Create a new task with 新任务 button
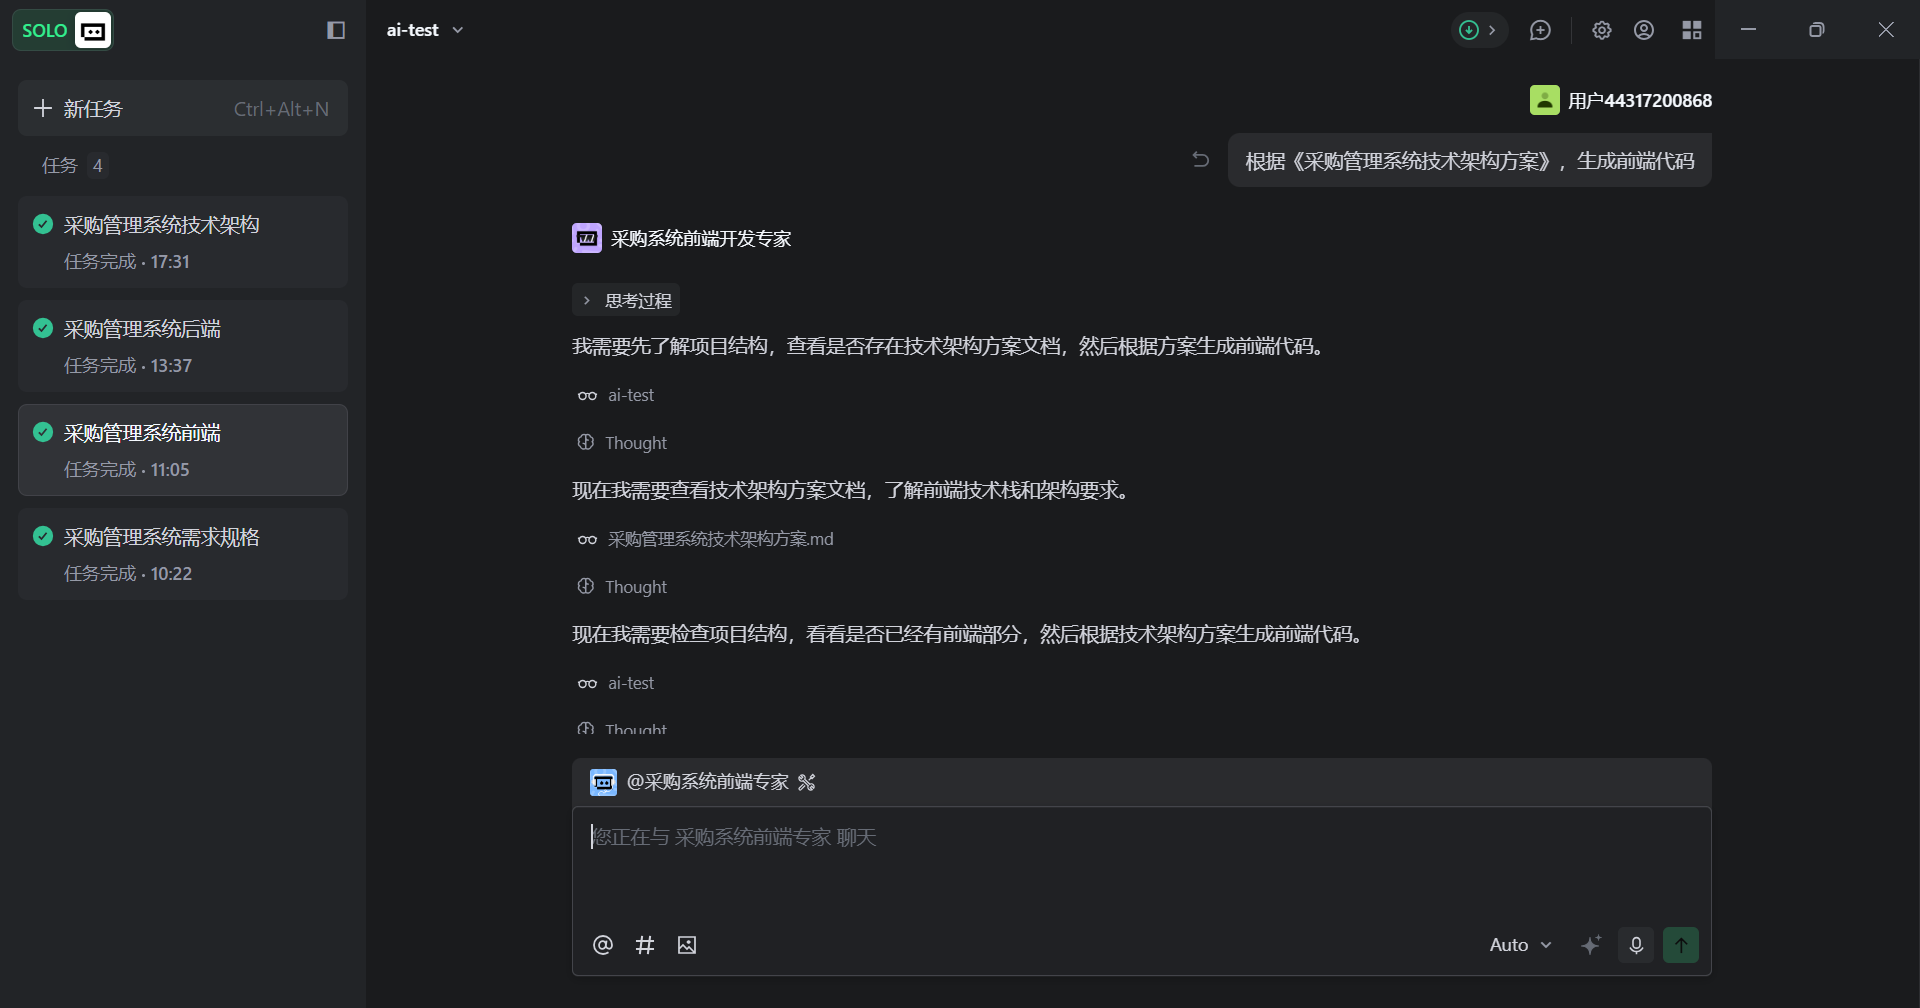The width and height of the screenshot is (1920, 1008). pos(183,108)
